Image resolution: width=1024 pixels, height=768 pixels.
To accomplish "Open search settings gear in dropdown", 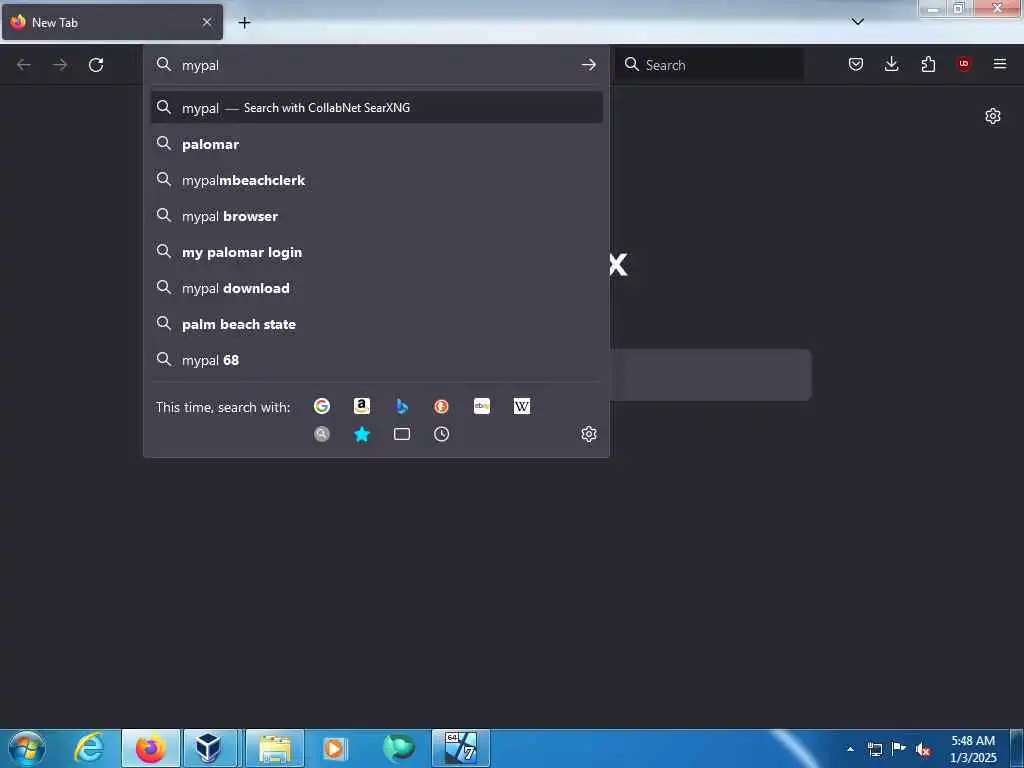I will click(x=589, y=434).
